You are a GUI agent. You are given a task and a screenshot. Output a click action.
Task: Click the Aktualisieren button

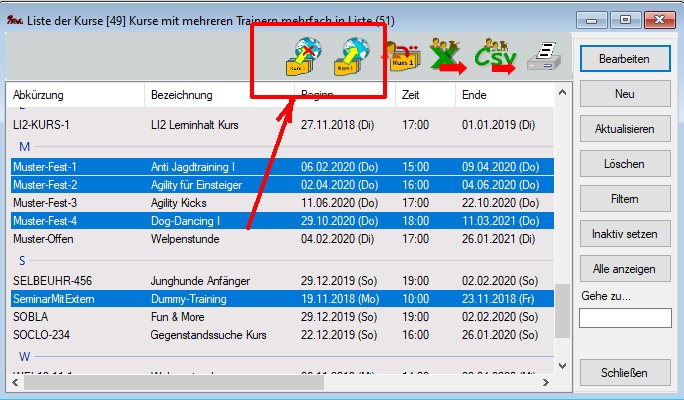tap(624, 129)
